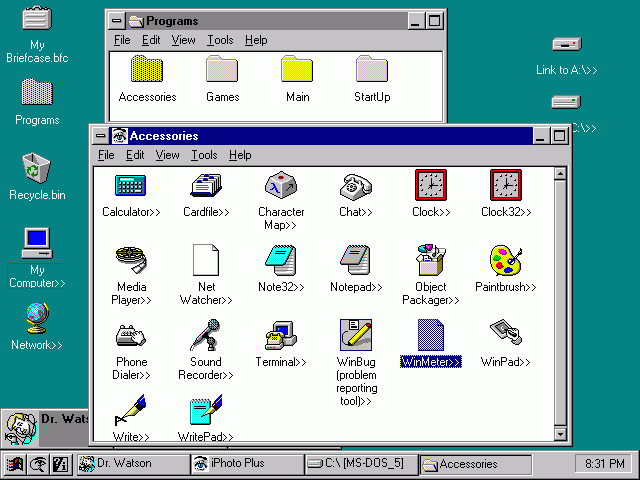This screenshot has width=640, height=480.
Task: Switch to Dr. Watson taskbar button
Action: coord(133,464)
